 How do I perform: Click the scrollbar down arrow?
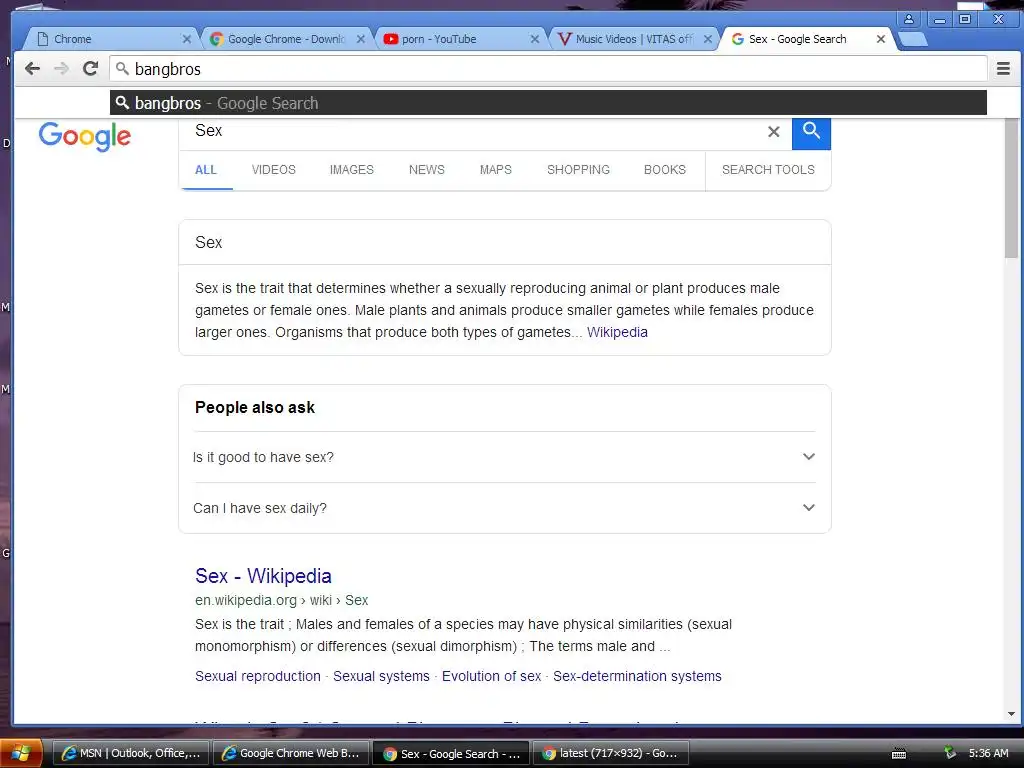tap(1011, 714)
